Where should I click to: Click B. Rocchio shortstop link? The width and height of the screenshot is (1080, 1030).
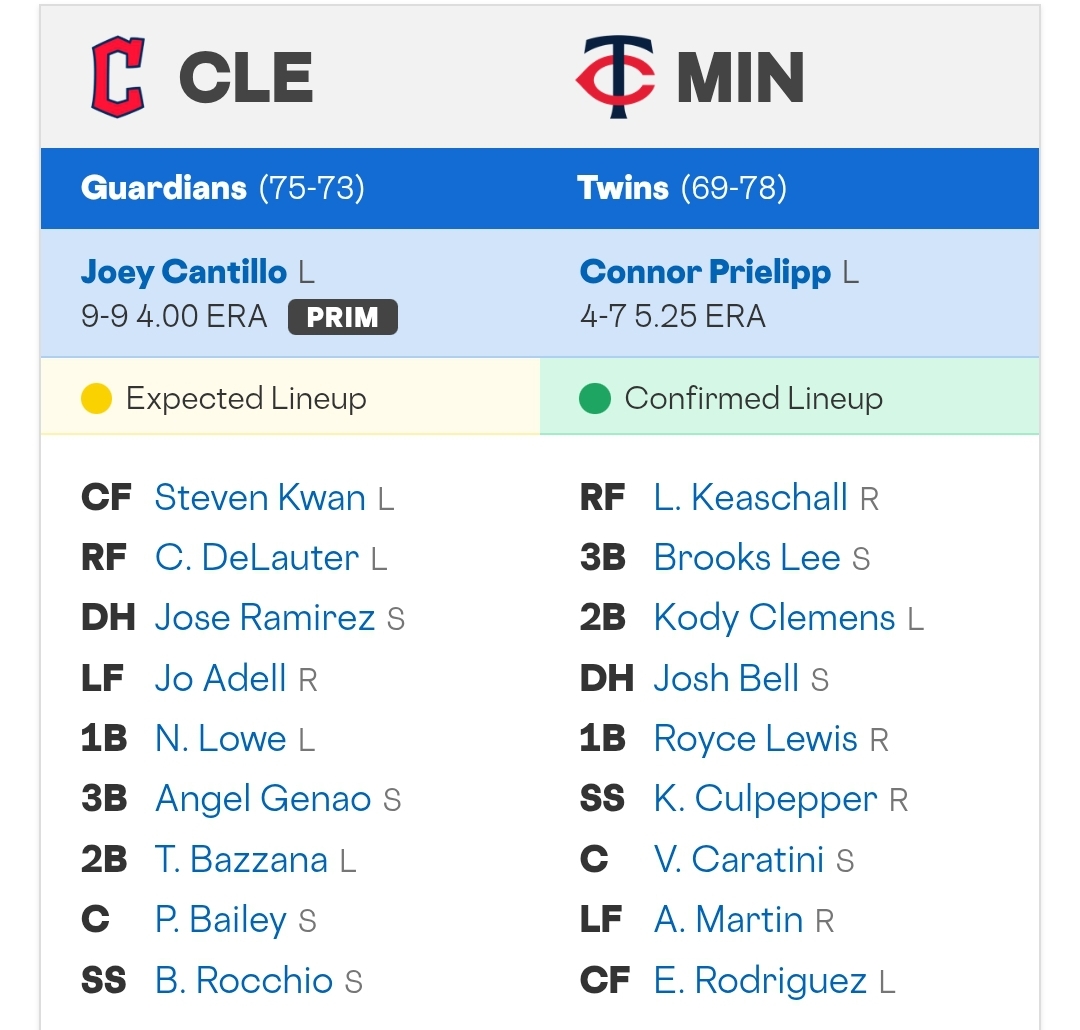coord(244,980)
